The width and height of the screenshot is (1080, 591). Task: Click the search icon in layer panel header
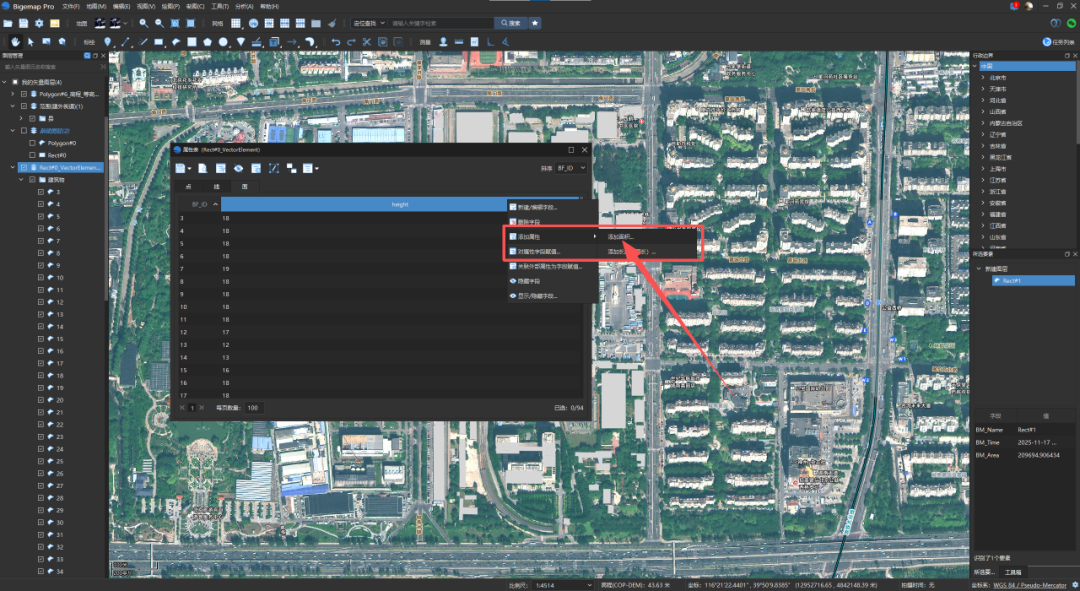click(x=87, y=56)
